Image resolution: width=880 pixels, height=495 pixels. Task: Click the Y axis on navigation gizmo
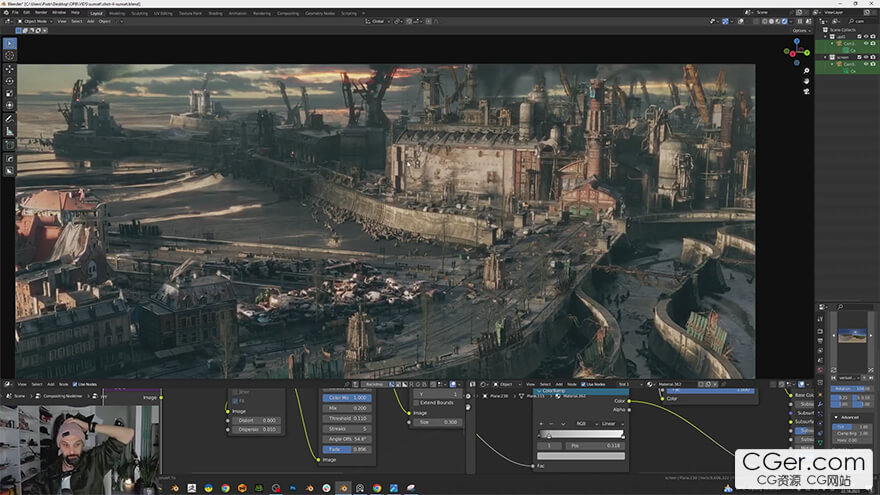pos(806,53)
